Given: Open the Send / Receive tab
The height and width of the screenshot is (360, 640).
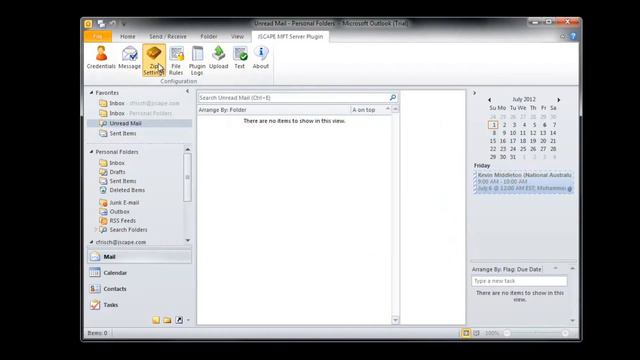Looking at the screenshot, I should 168,36.
